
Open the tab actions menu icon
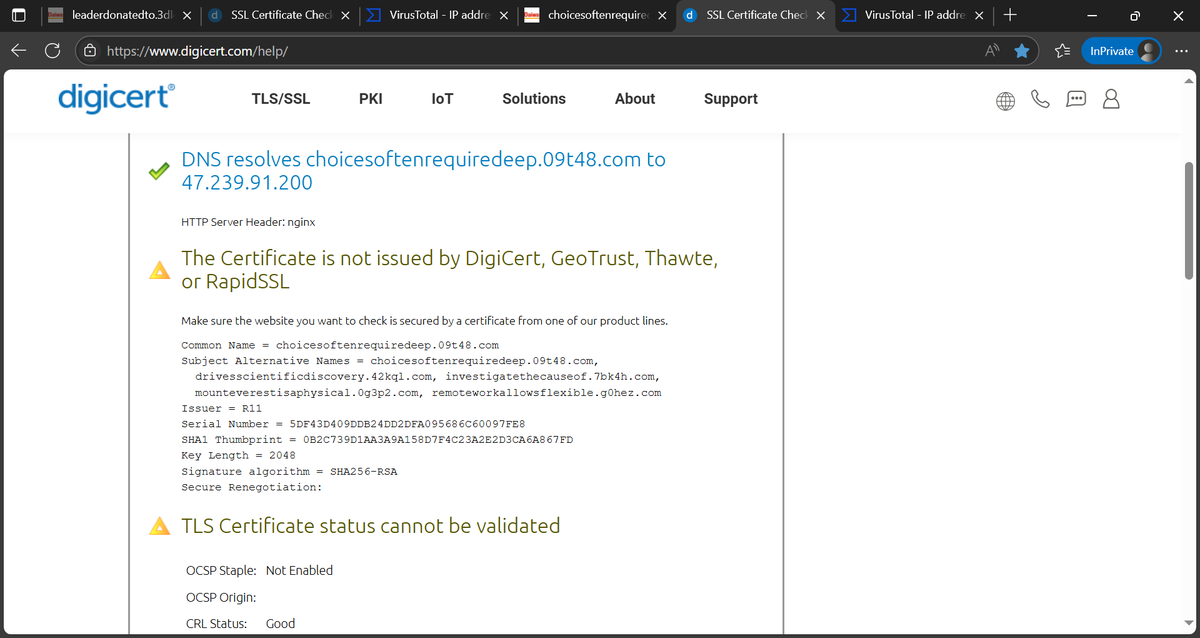pyautogui.click(x=18, y=16)
